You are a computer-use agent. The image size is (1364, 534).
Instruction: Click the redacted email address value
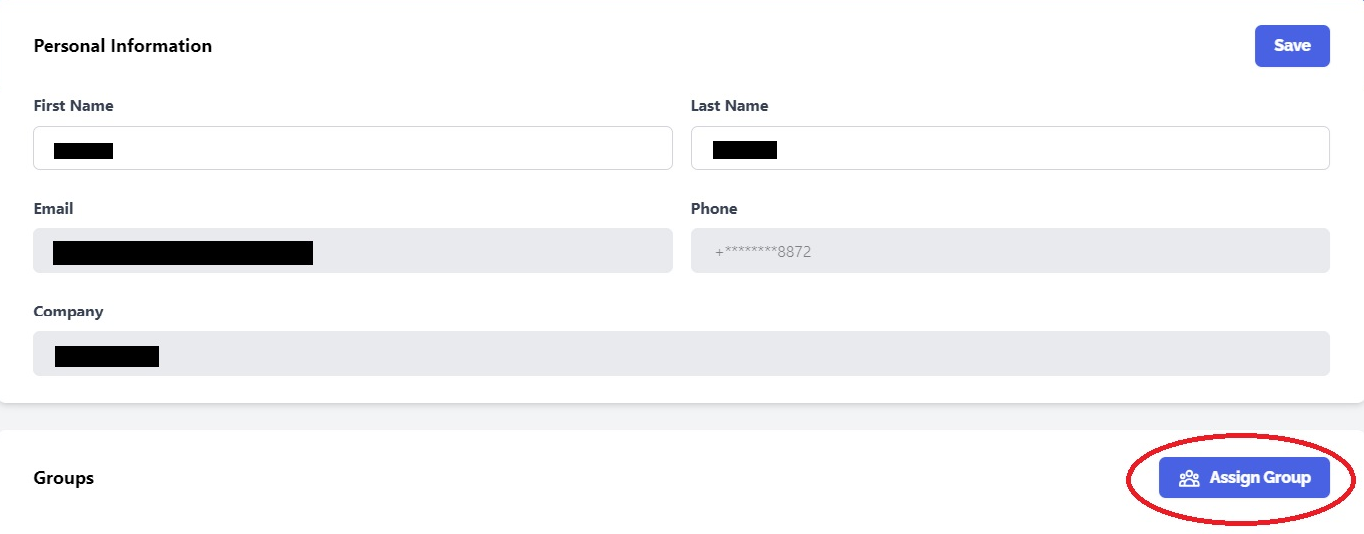[183, 252]
